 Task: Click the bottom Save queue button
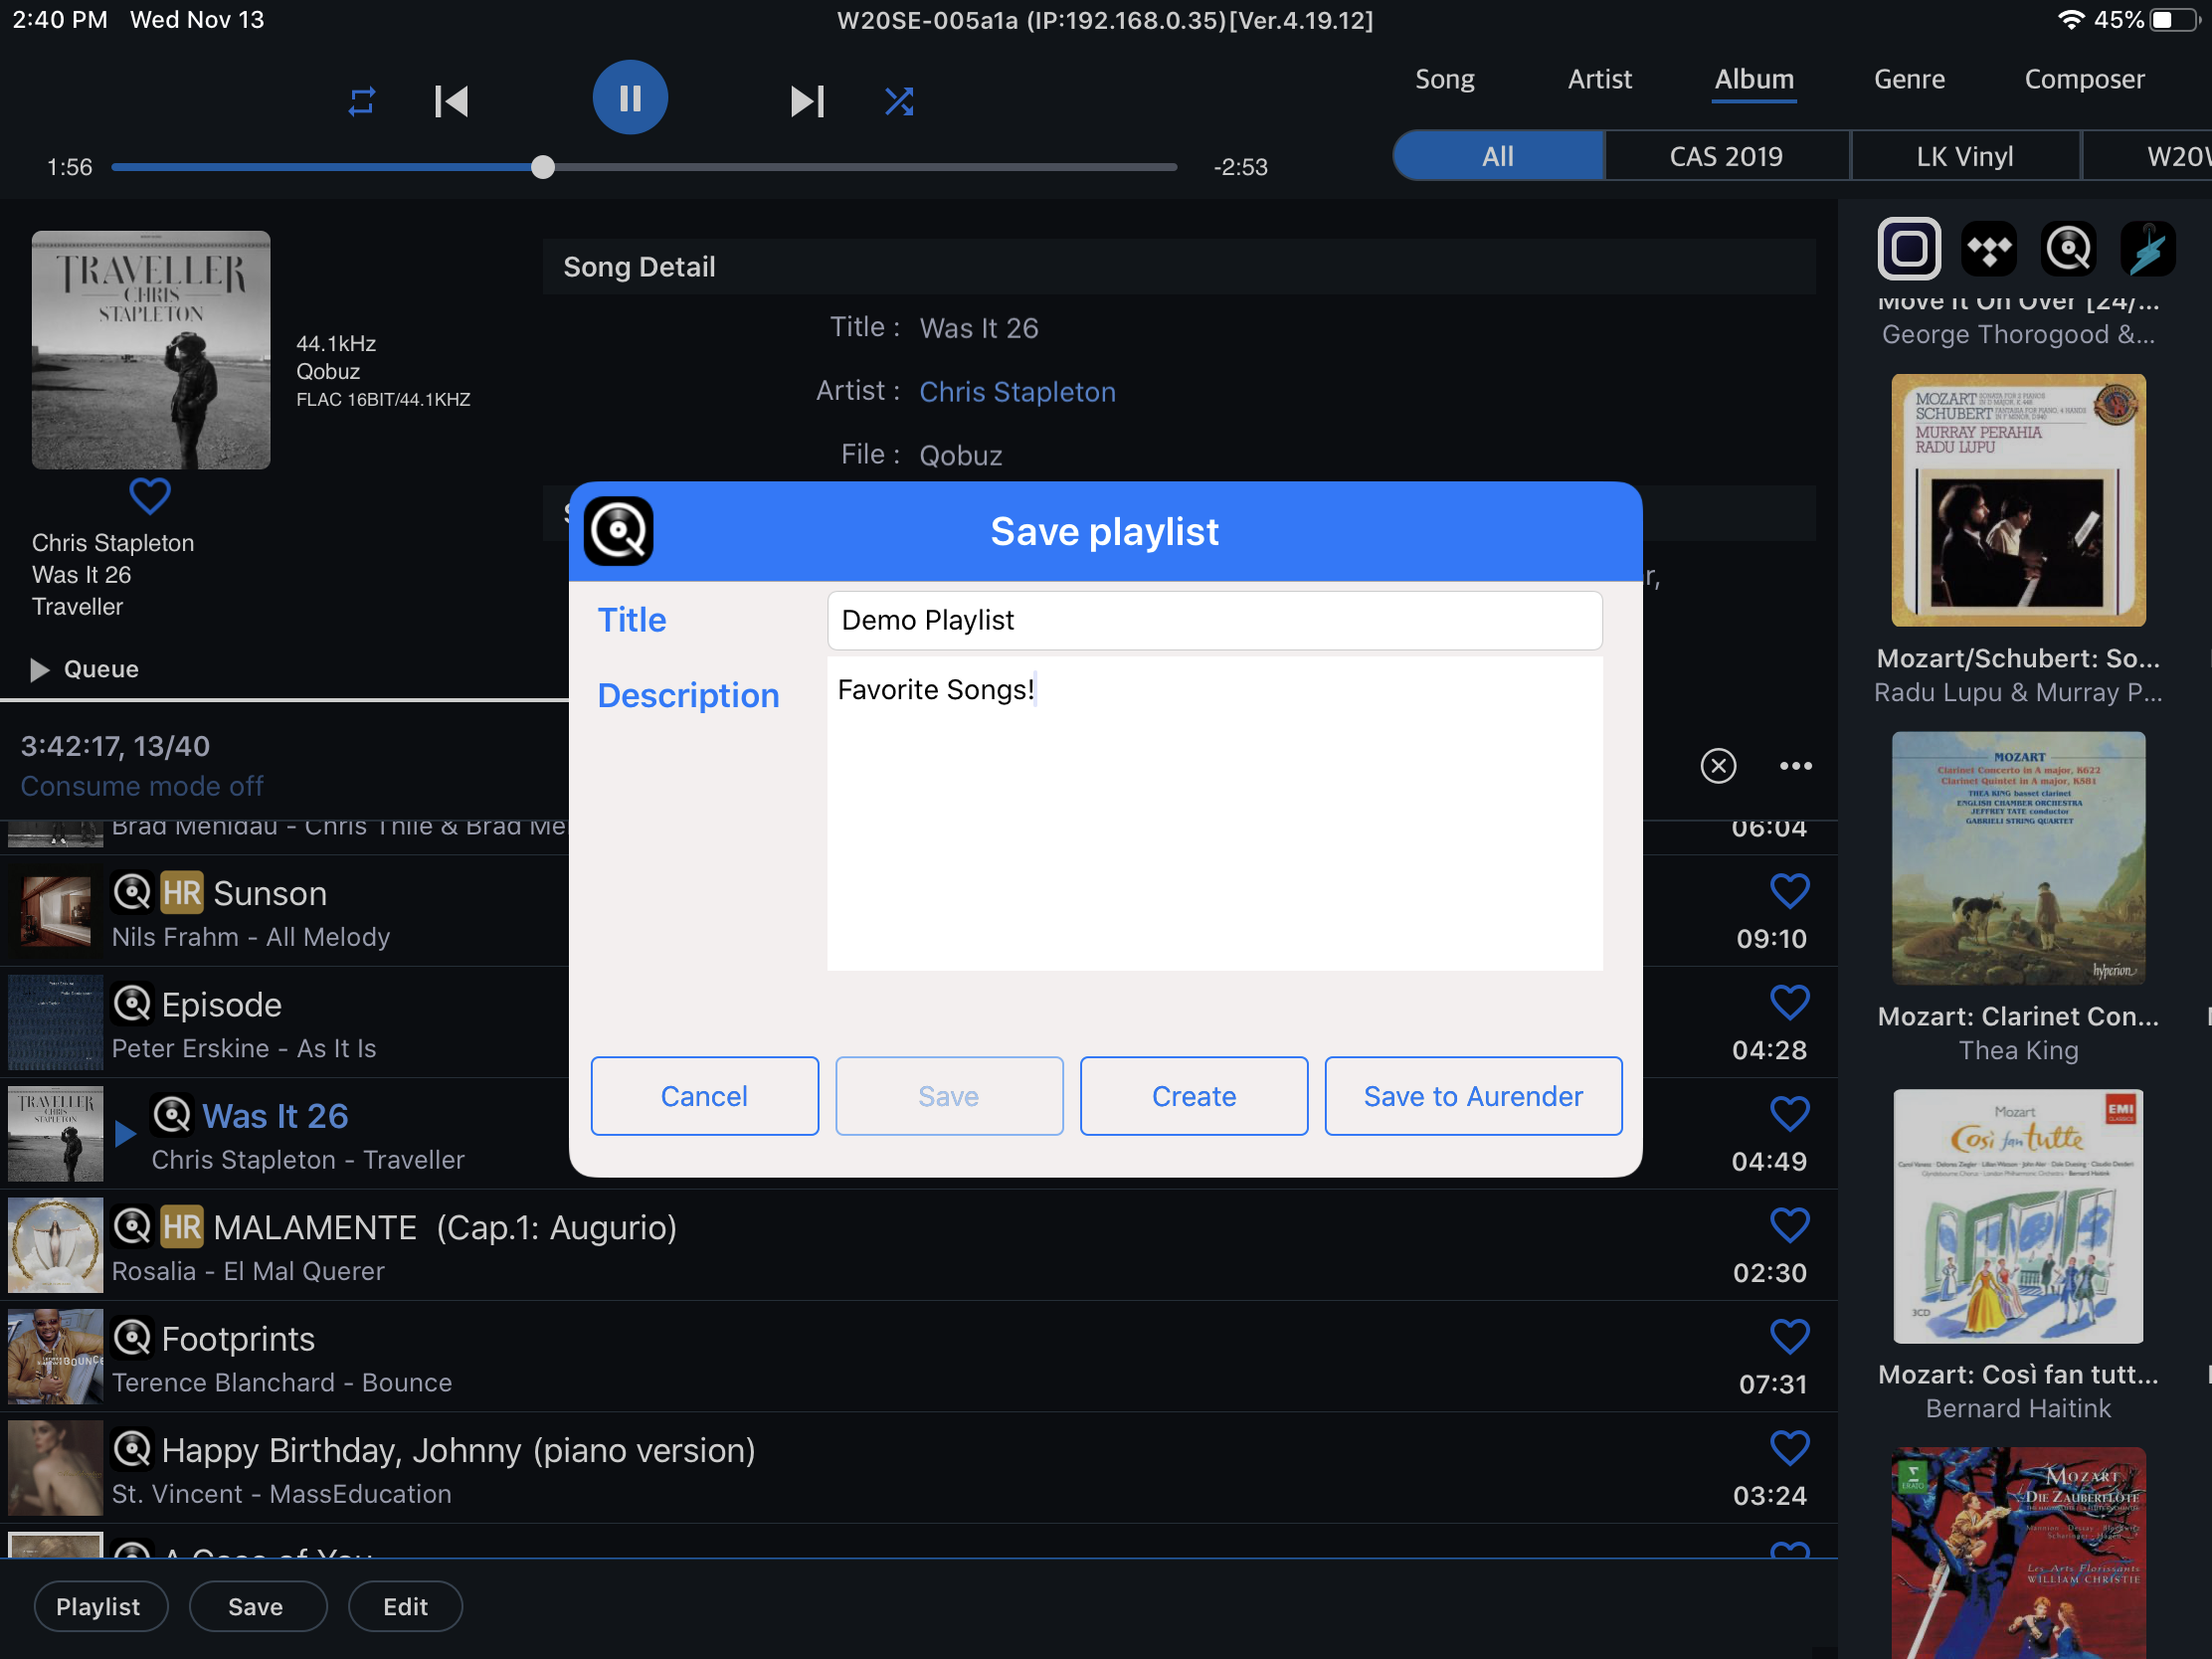(x=257, y=1607)
